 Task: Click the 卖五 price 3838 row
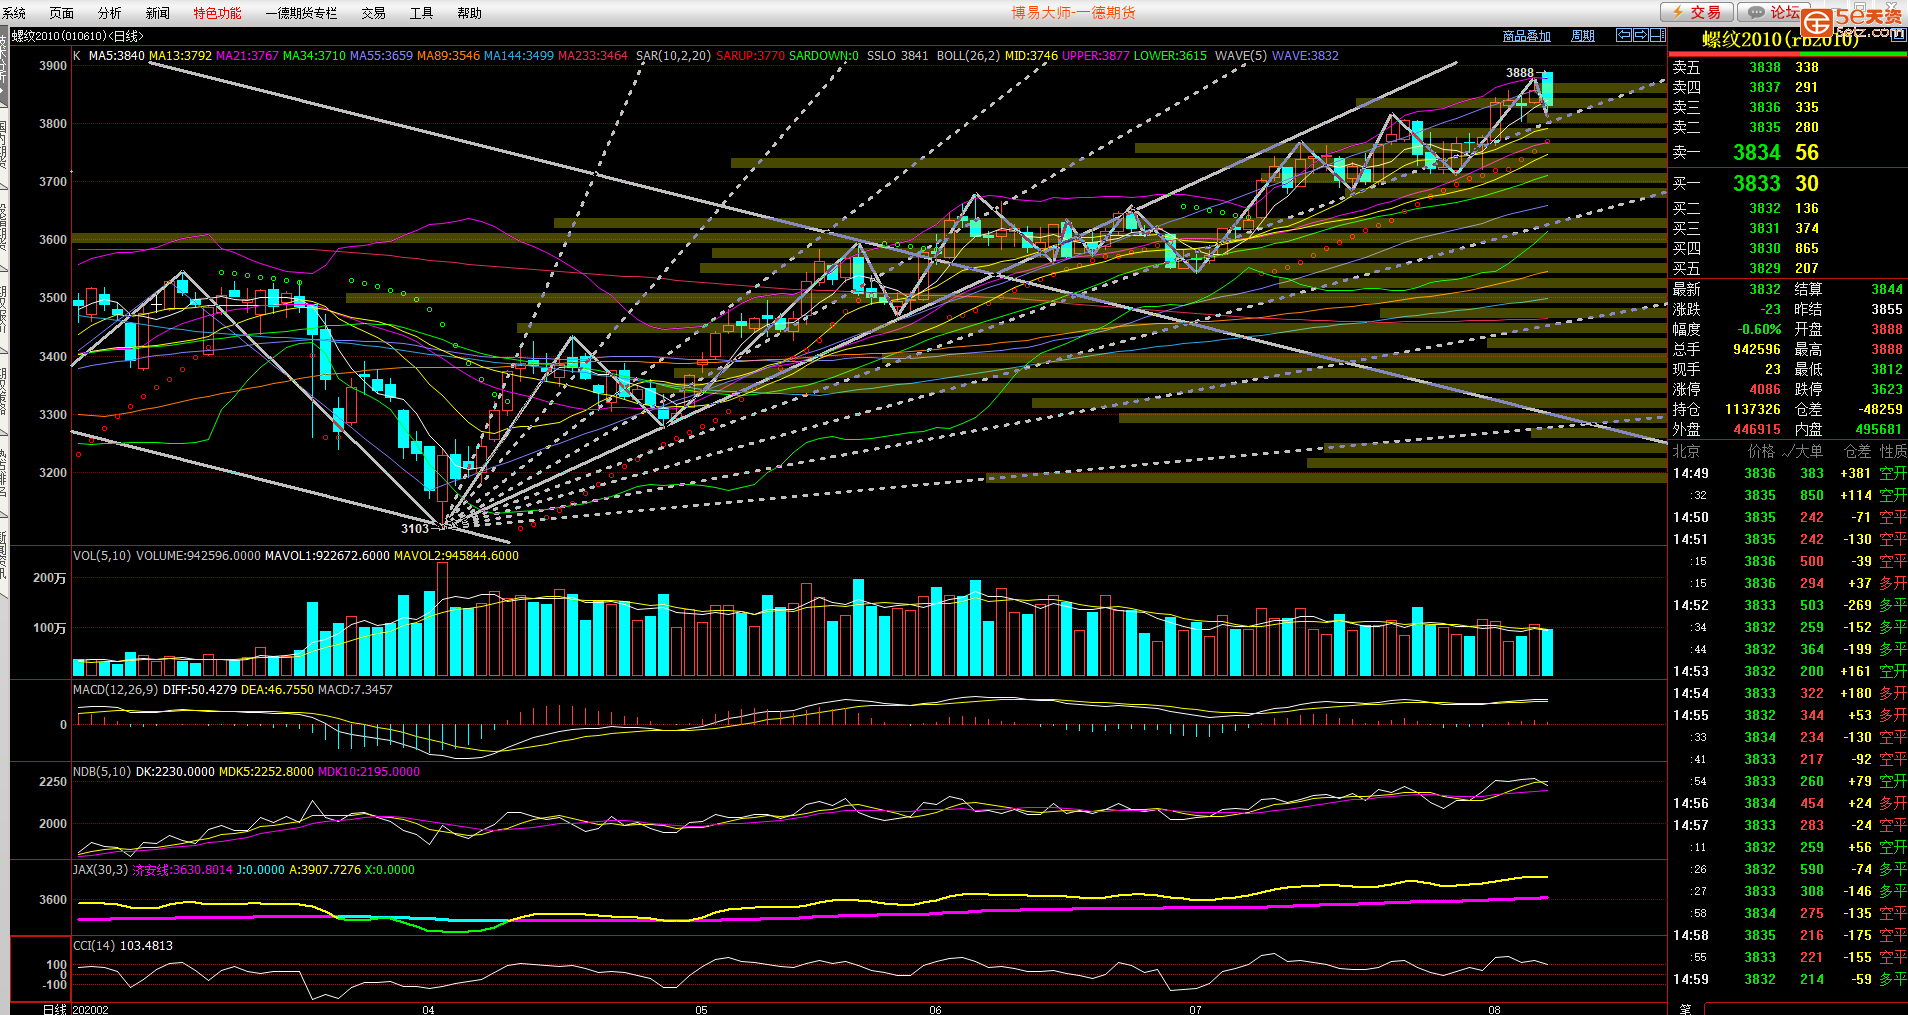click(1787, 68)
